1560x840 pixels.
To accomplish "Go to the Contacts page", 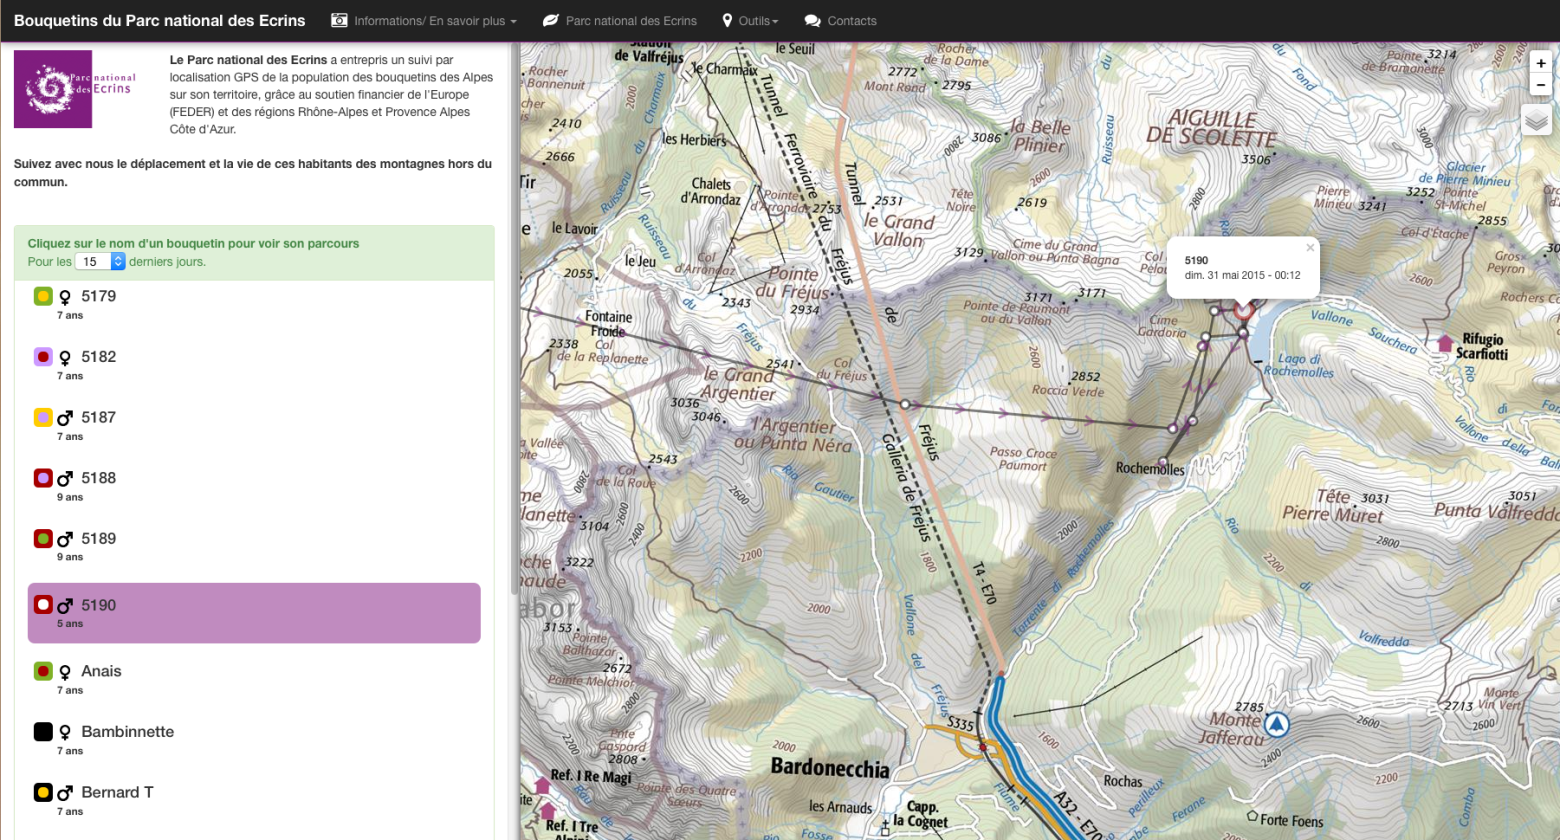I will point(840,21).
